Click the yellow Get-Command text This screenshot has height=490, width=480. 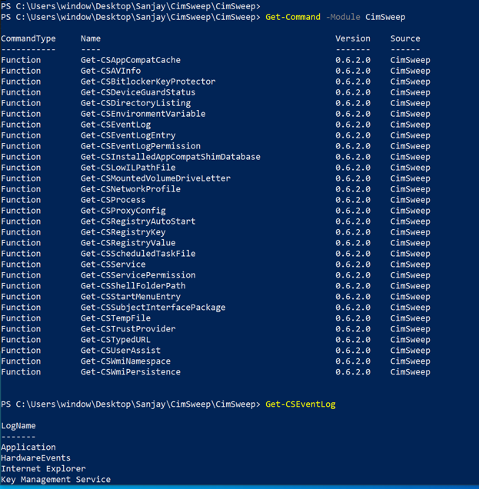(293, 17)
